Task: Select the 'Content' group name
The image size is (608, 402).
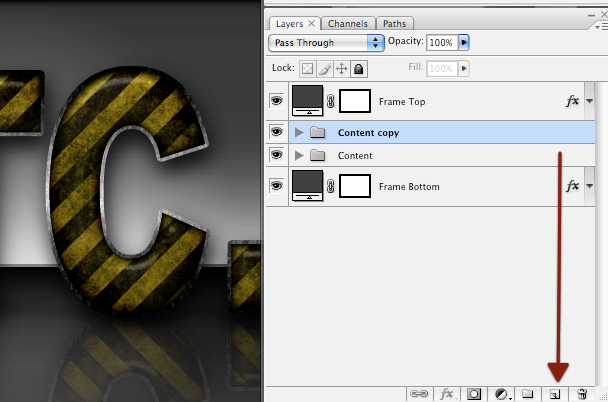Action: point(355,156)
